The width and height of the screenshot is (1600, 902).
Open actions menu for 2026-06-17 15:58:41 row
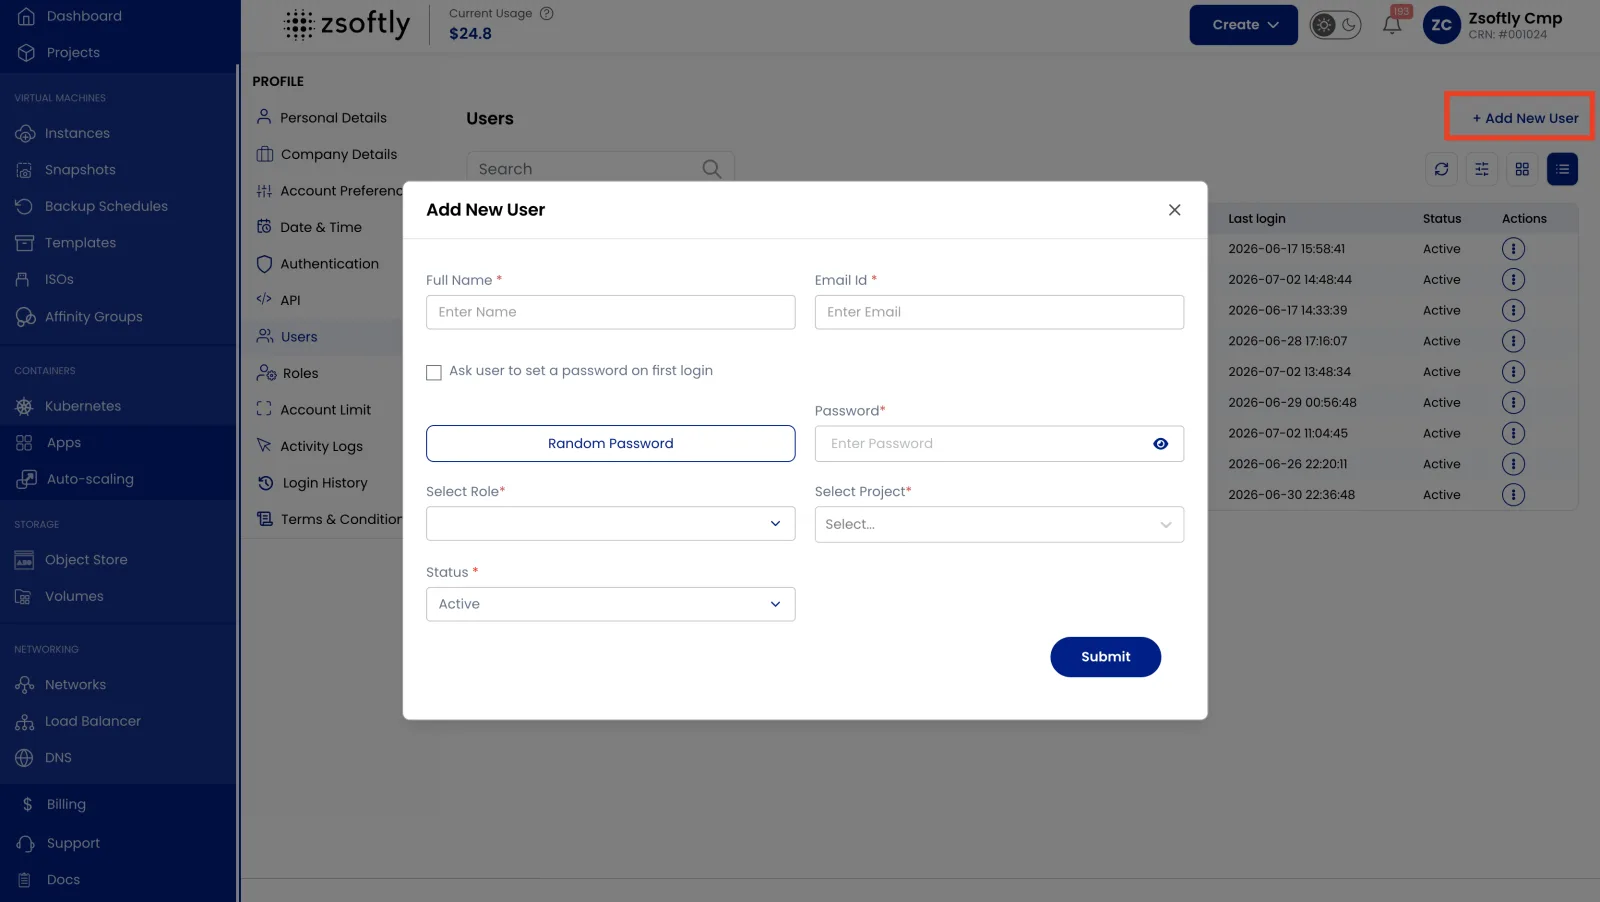tap(1513, 249)
